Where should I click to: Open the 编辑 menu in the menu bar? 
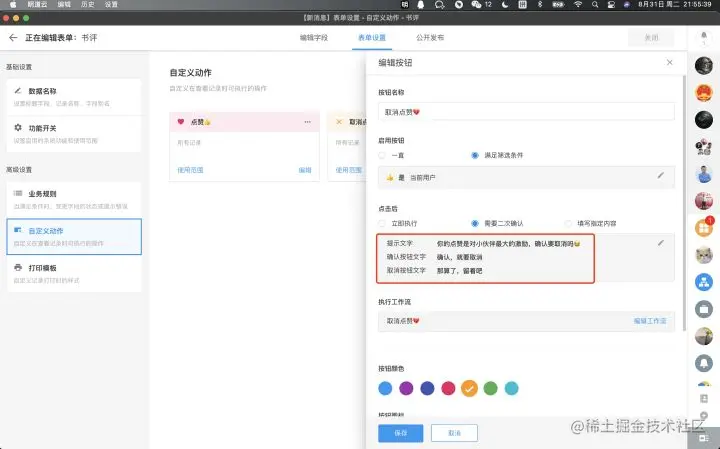(x=64, y=5)
